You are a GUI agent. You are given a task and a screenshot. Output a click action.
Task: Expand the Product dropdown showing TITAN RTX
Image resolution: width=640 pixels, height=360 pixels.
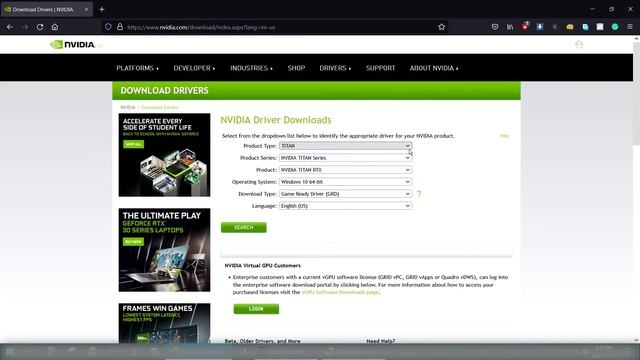(345, 170)
